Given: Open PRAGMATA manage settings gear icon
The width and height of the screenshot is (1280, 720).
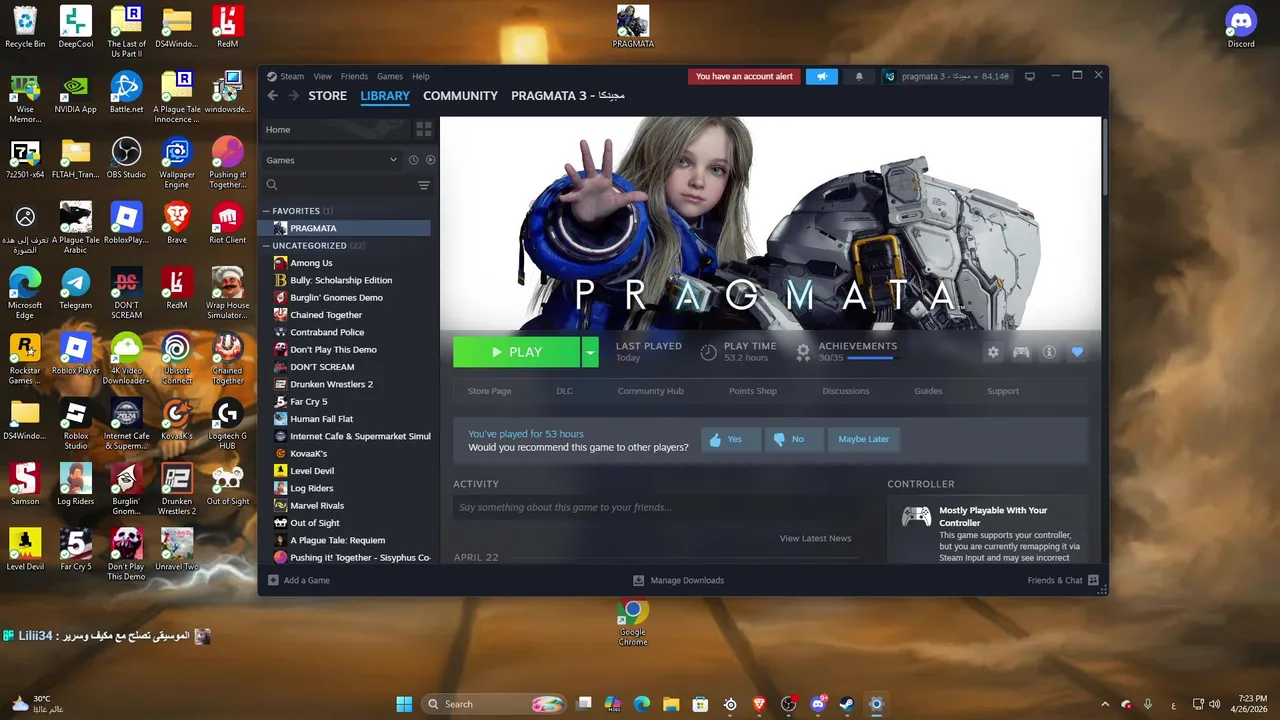Looking at the screenshot, I should (x=993, y=352).
